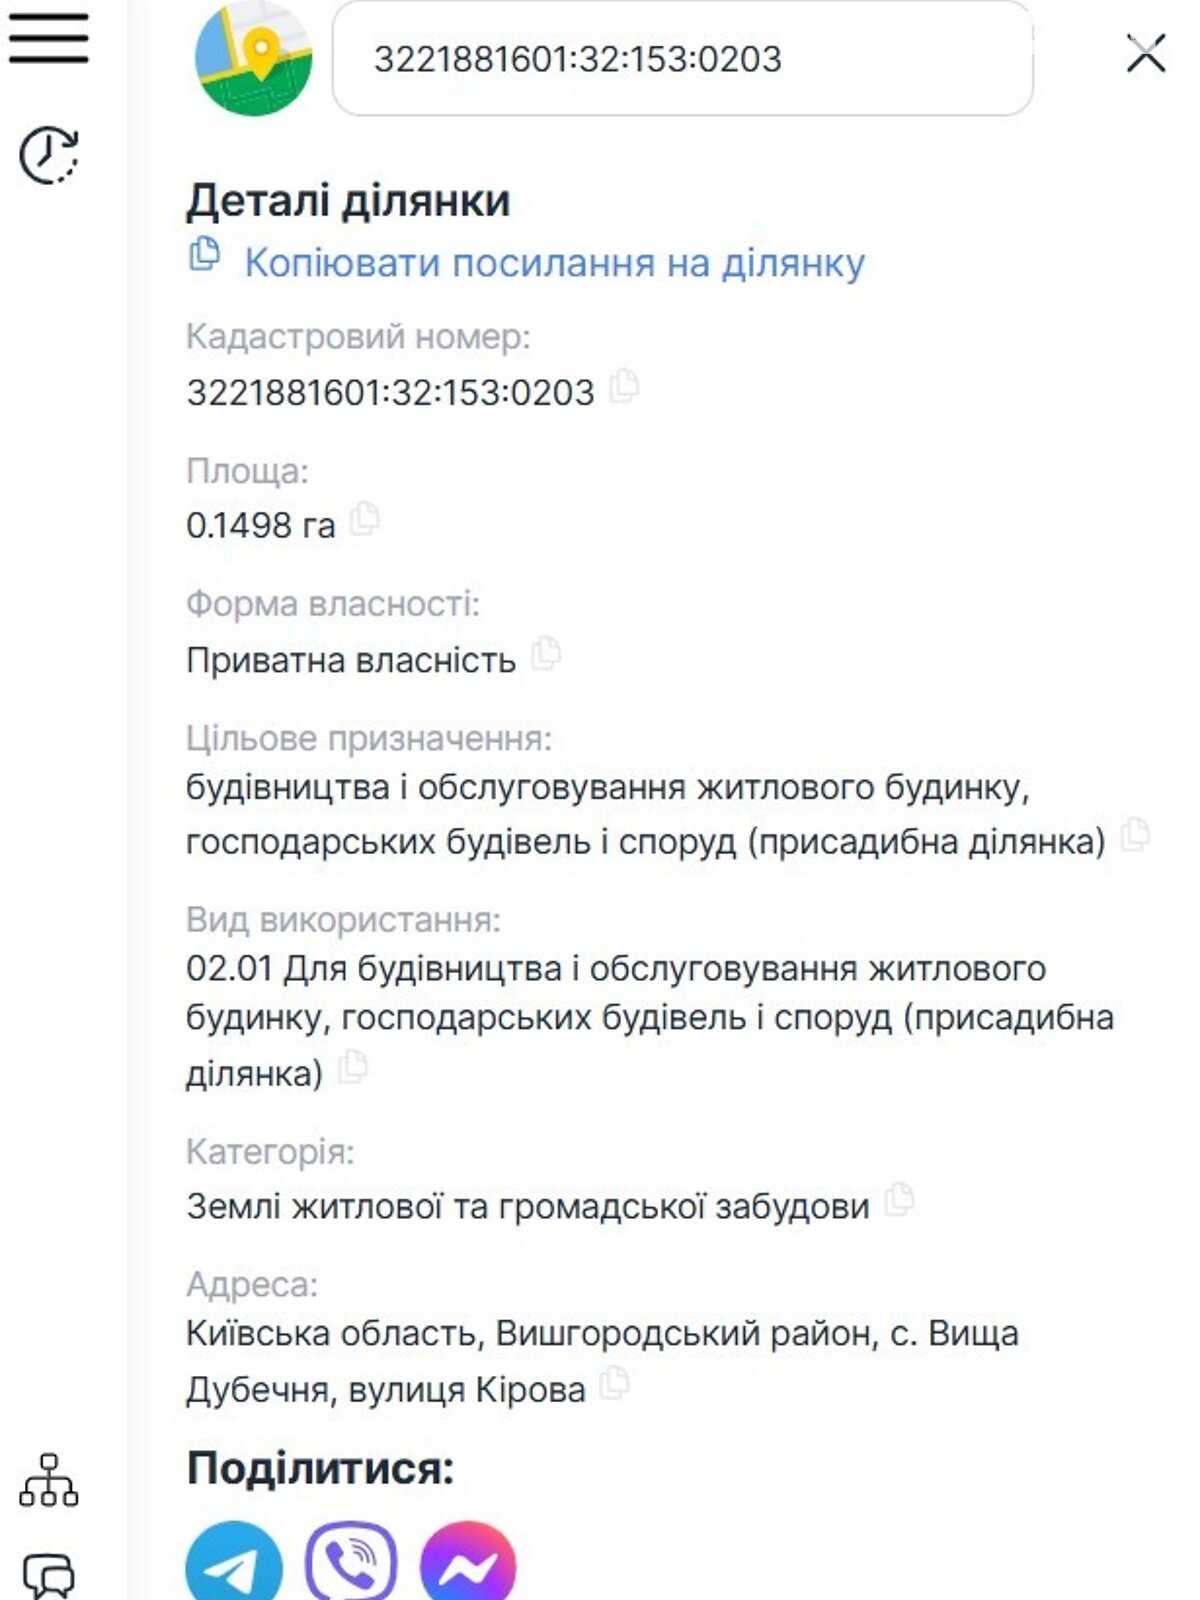Click copy icon beside the parcel link
Image resolution: width=1200 pixels, height=1600 pixels.
[204, 254]
